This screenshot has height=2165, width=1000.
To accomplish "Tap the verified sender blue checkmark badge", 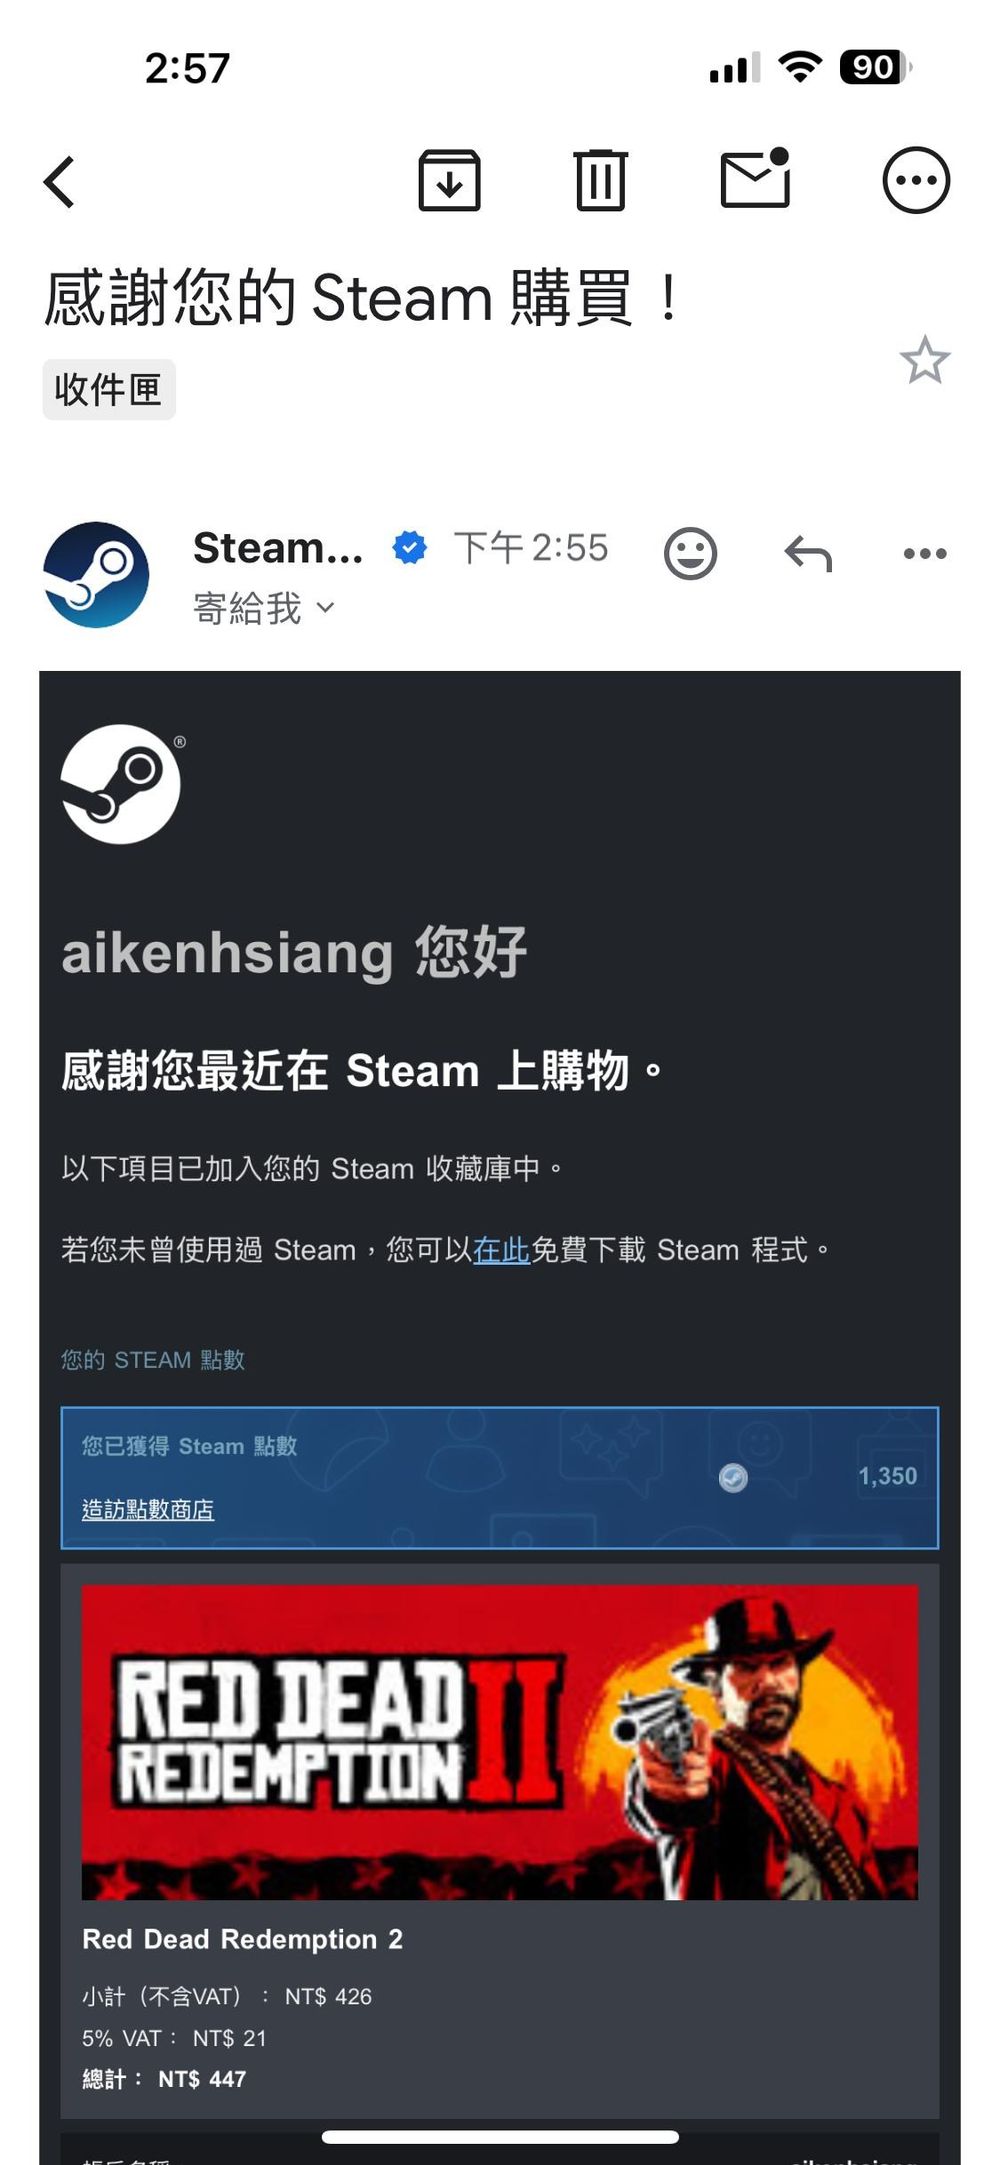I will pos(410,548).
